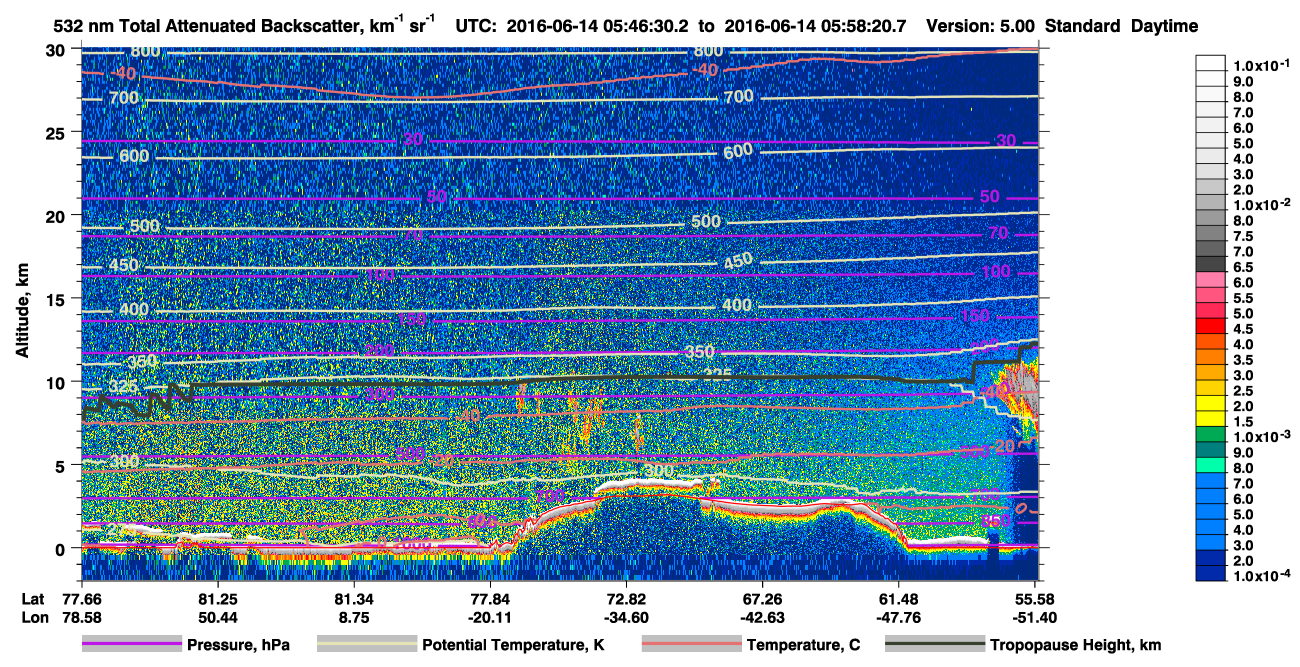This screenshot has width=1300, height=667.
Task: Click the 'Lat' row label
Action: (x=33, y=598)
